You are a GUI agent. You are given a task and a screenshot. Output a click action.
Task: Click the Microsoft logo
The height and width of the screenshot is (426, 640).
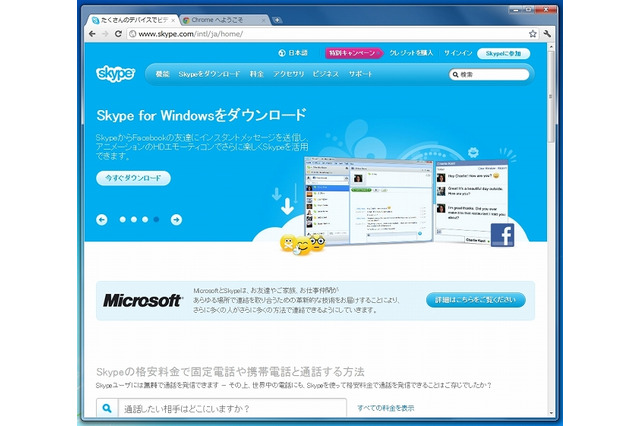point(143,299)
